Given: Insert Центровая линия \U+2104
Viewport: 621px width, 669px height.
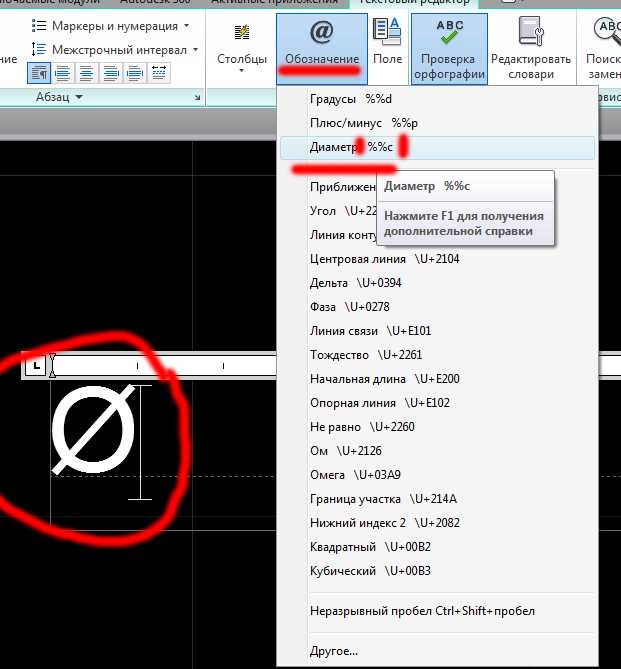Looking at the screenshot, I should [437, 259].
